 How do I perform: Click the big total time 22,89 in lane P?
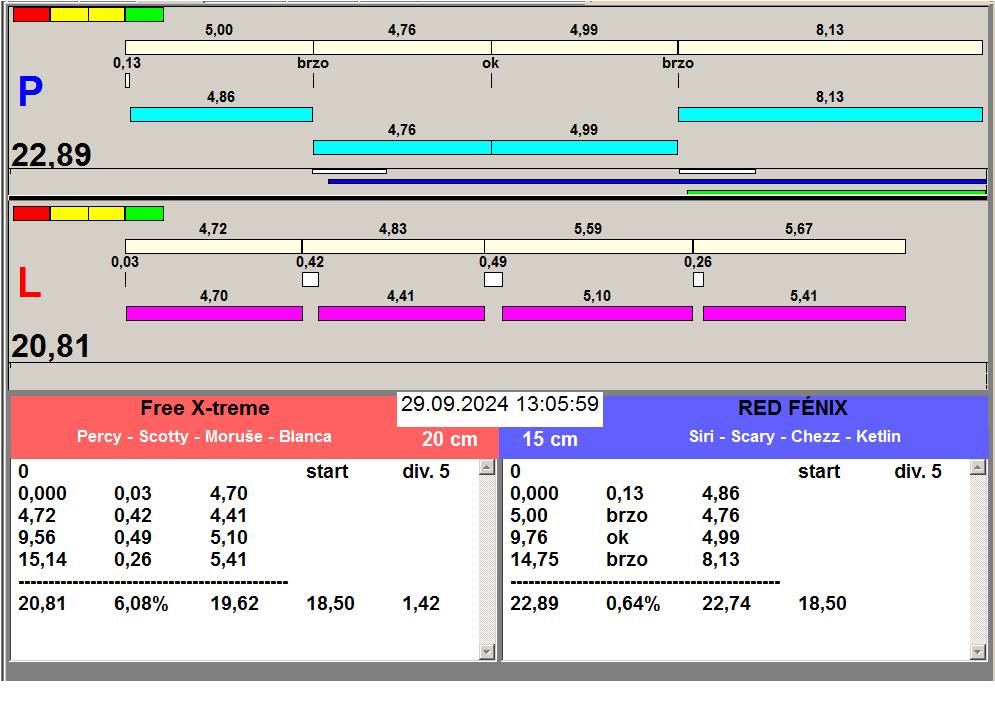[51, 155]
